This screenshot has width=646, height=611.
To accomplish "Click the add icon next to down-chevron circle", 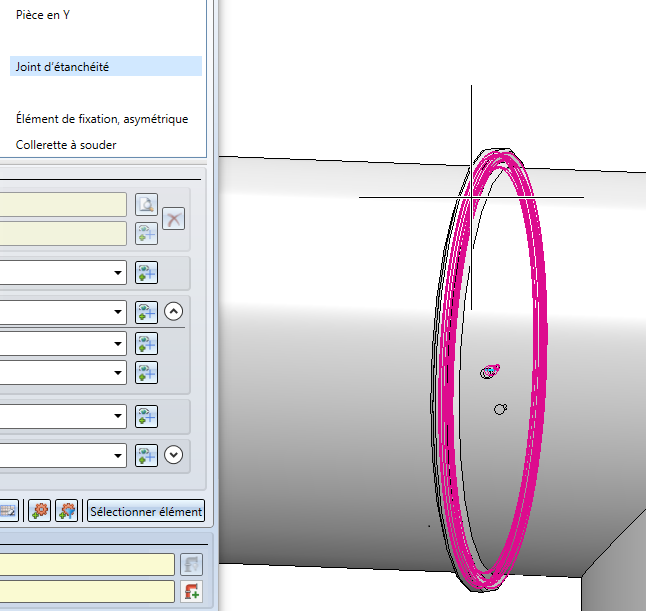I will point(146,455).
